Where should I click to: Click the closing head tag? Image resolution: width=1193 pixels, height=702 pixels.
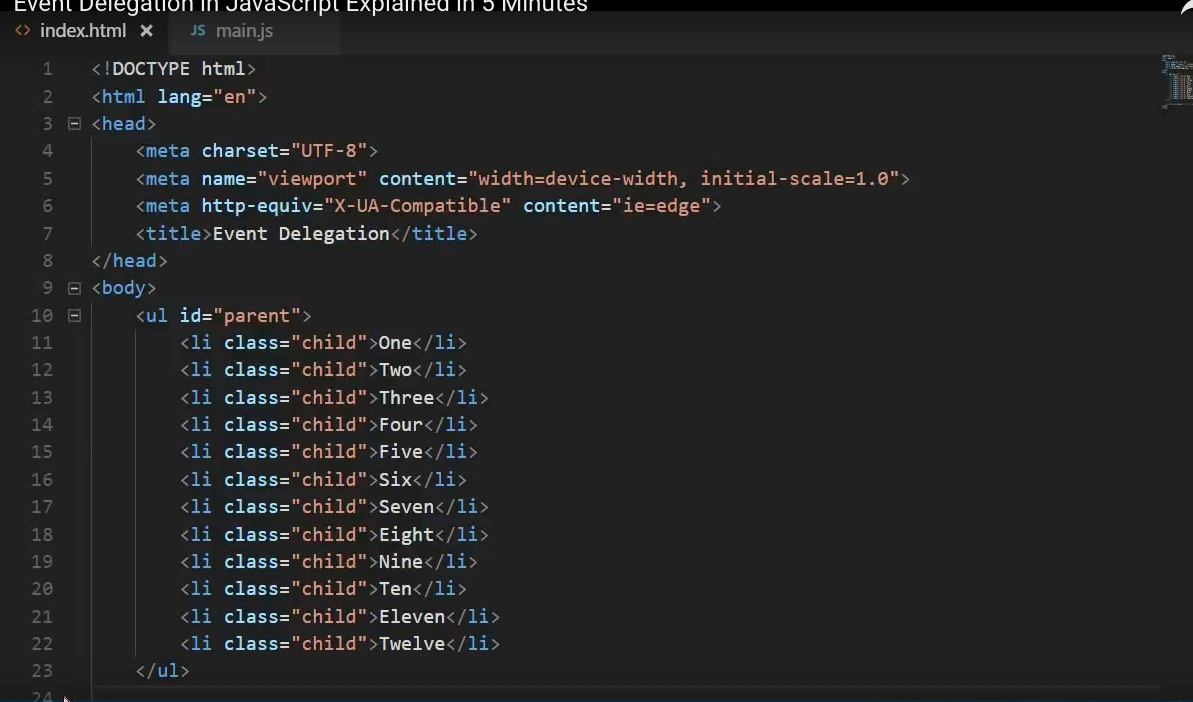coord(129,261)
